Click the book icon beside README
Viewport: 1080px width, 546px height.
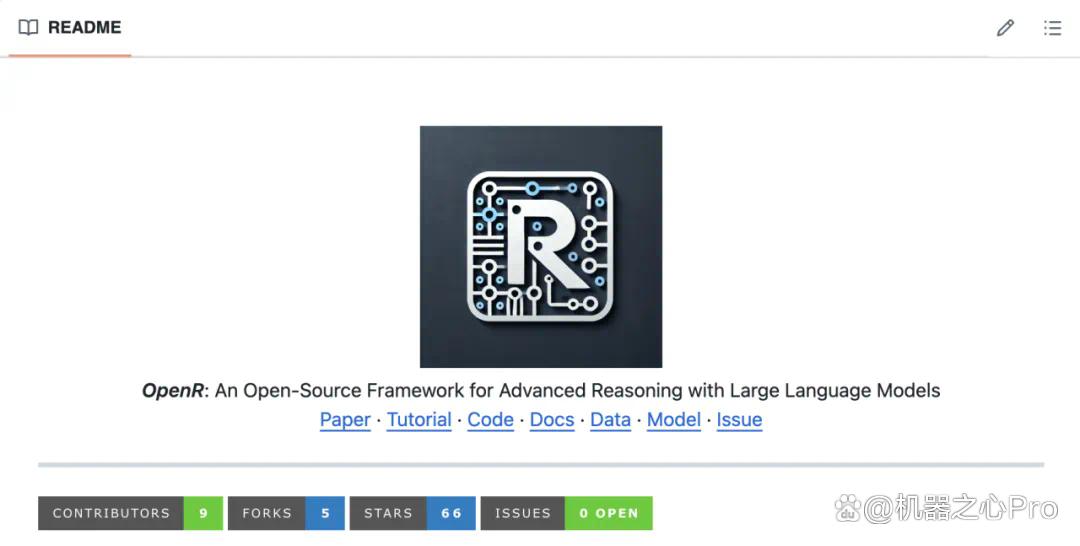(28, 28)
